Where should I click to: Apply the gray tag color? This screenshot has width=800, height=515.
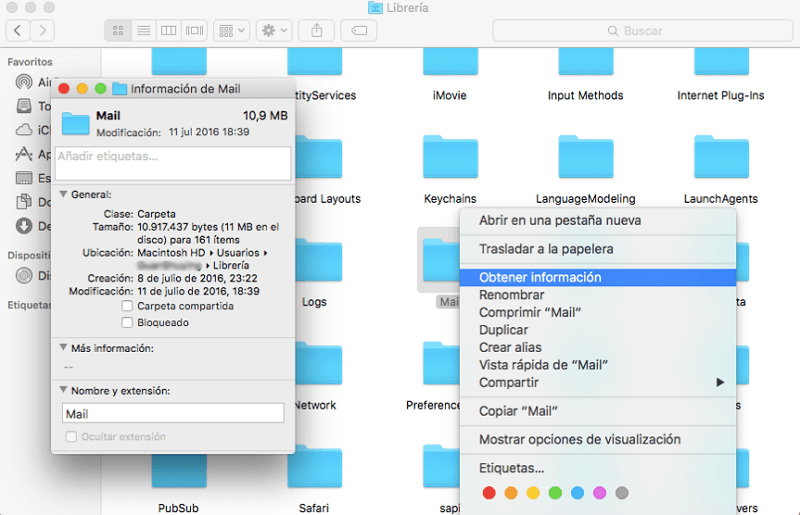tap(622, 493)
